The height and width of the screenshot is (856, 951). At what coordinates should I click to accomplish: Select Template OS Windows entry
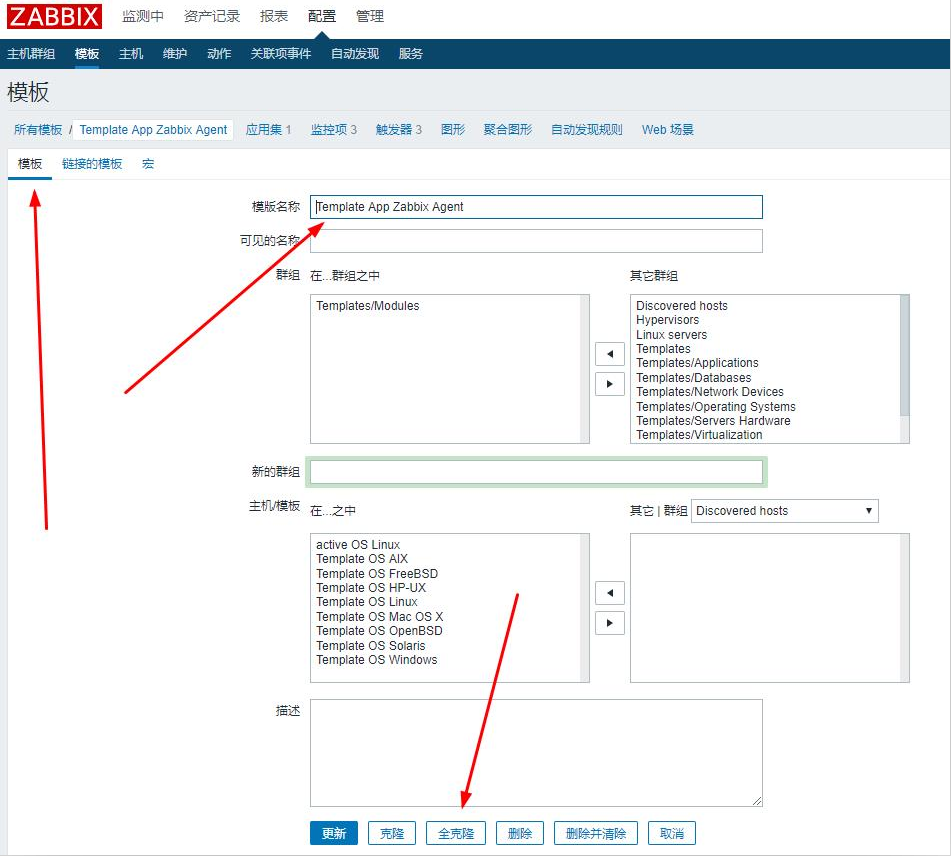(376, 659)
